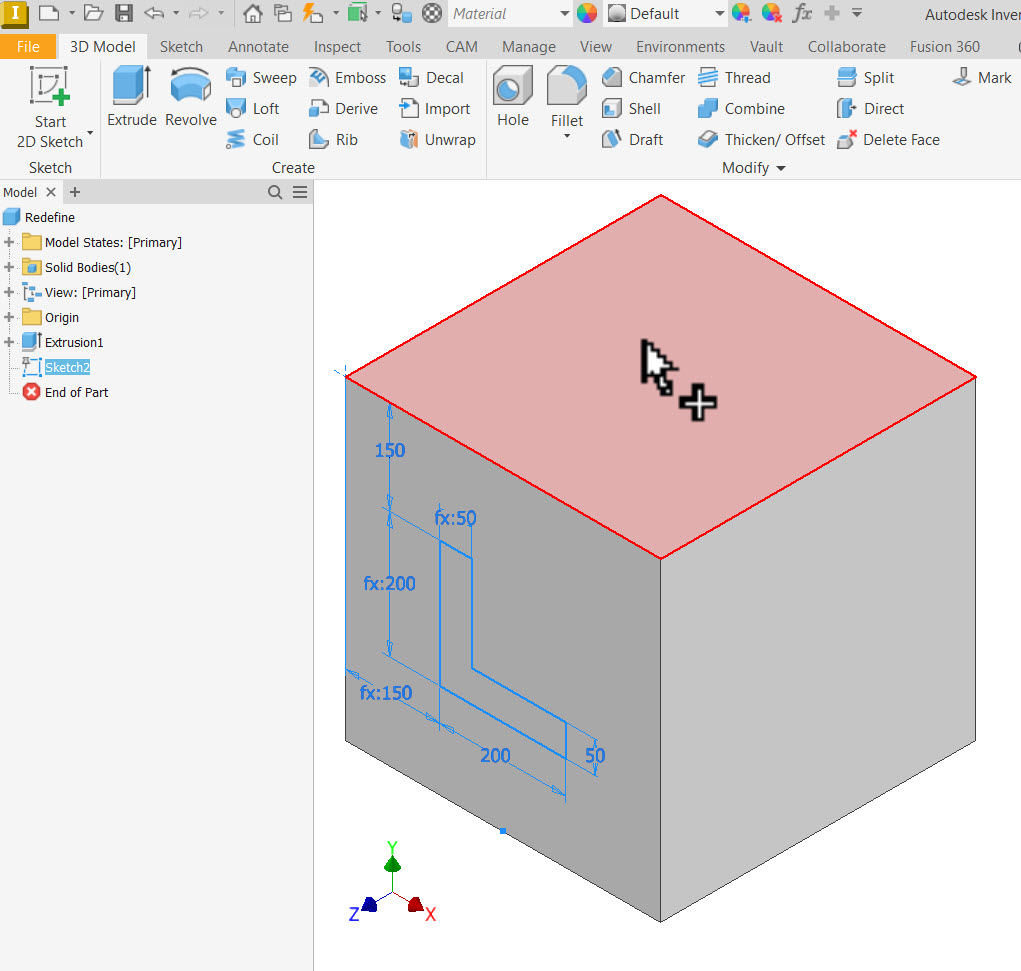Click the Save icon in quick access toolbar
The width and height of the screenshot is (1021, 971).
pyautogui.click(x=123, y=14)
